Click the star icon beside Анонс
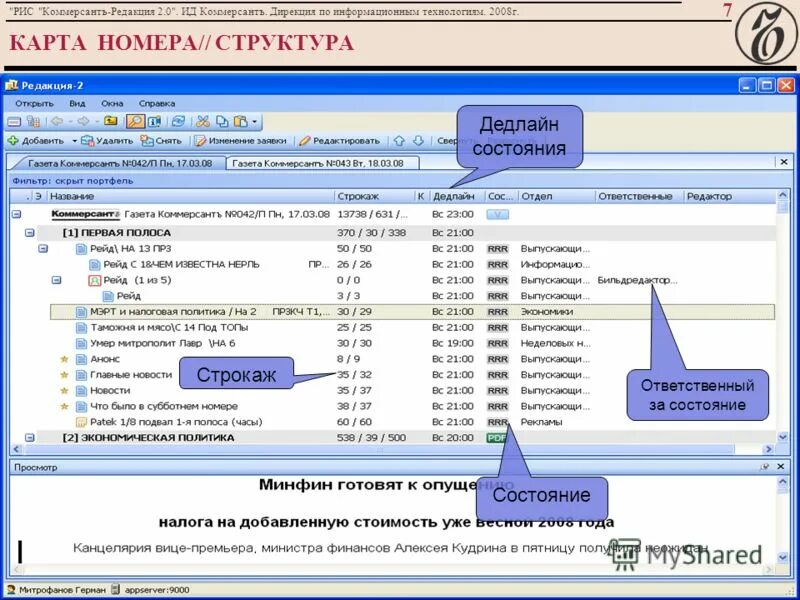The height and width of the screenshot is (600, 800). [x=64, y=359]
